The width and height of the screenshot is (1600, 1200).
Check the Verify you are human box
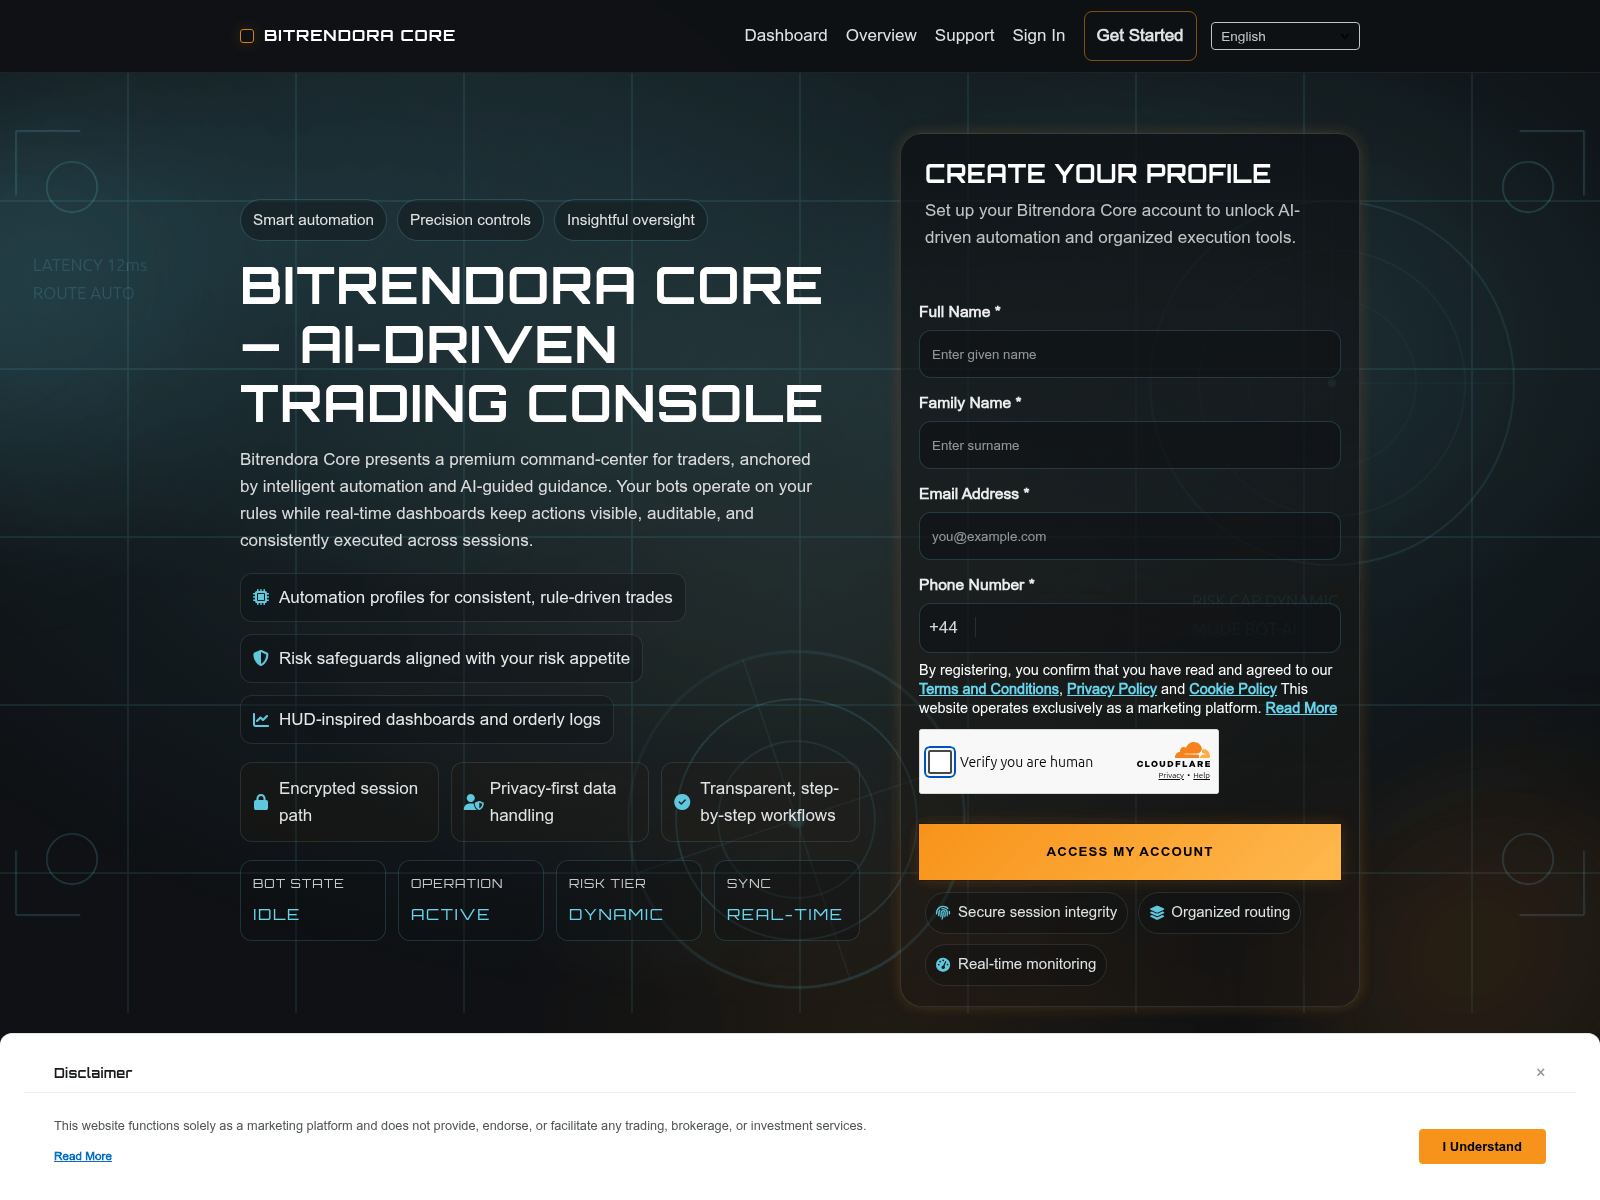pos(940,762)
